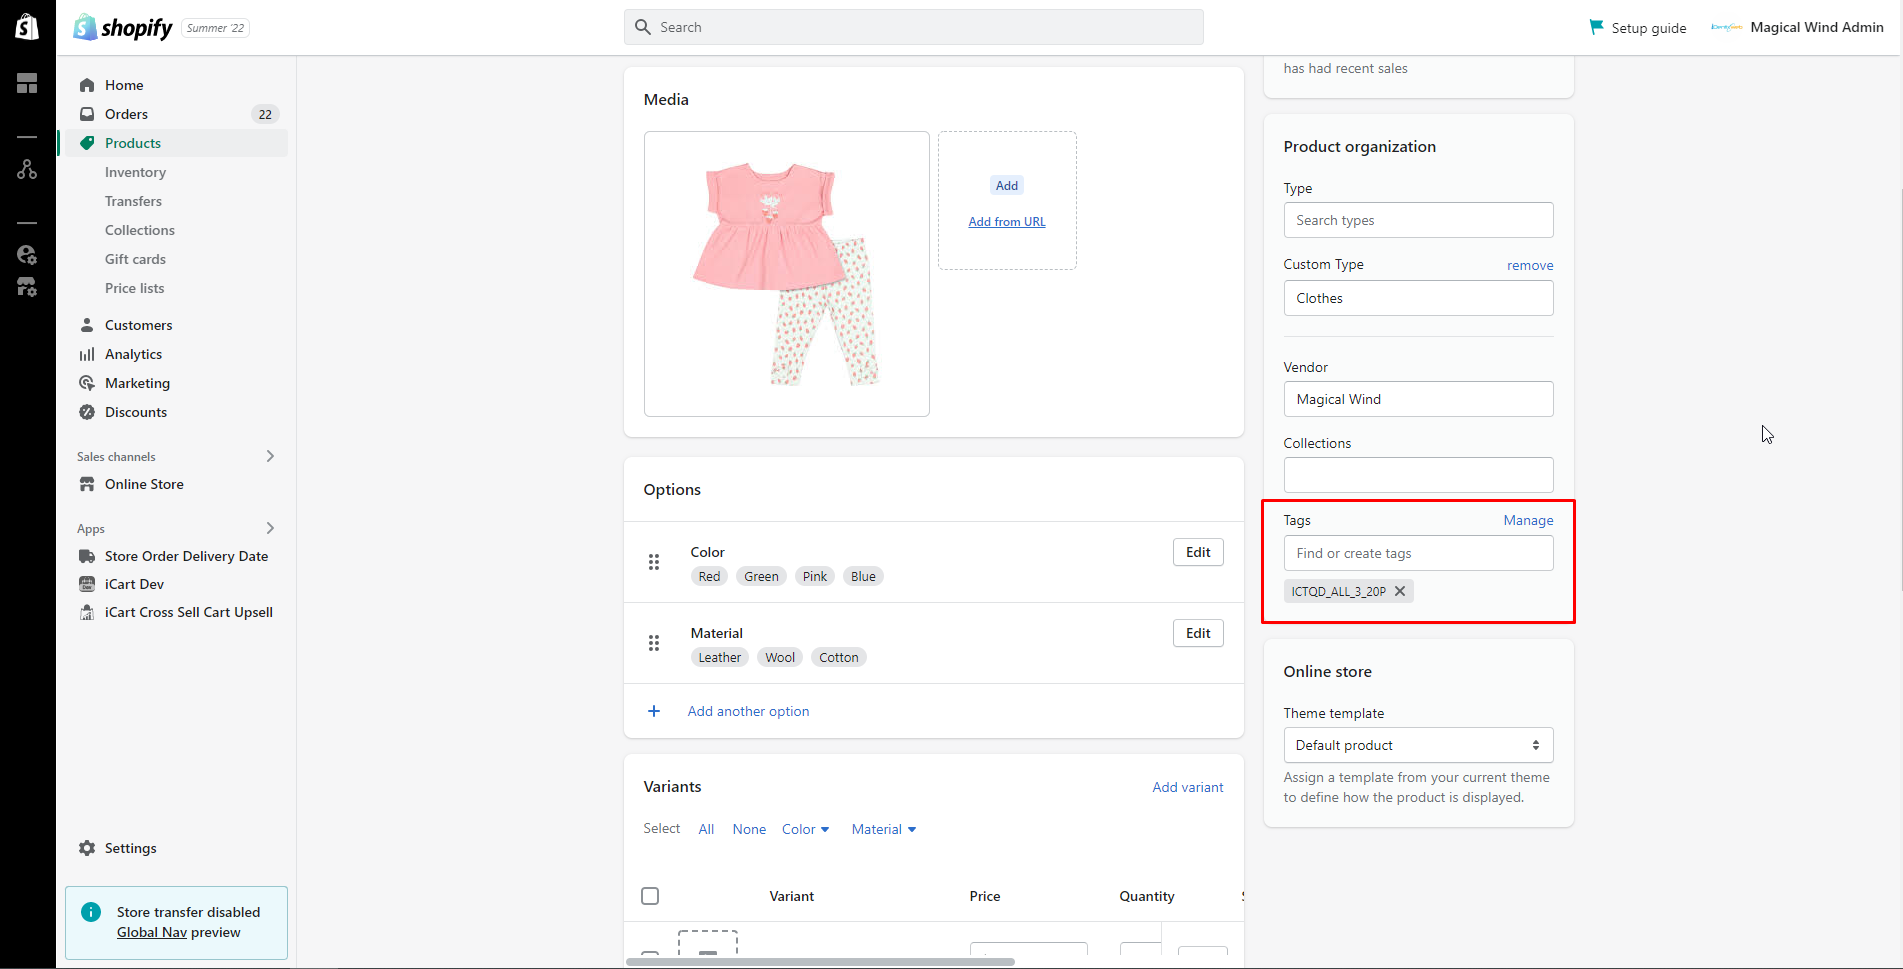The width and height of the screenshot is (1903, 969).
Task: Click the Analytics bar chart icon
Action: 87,354
